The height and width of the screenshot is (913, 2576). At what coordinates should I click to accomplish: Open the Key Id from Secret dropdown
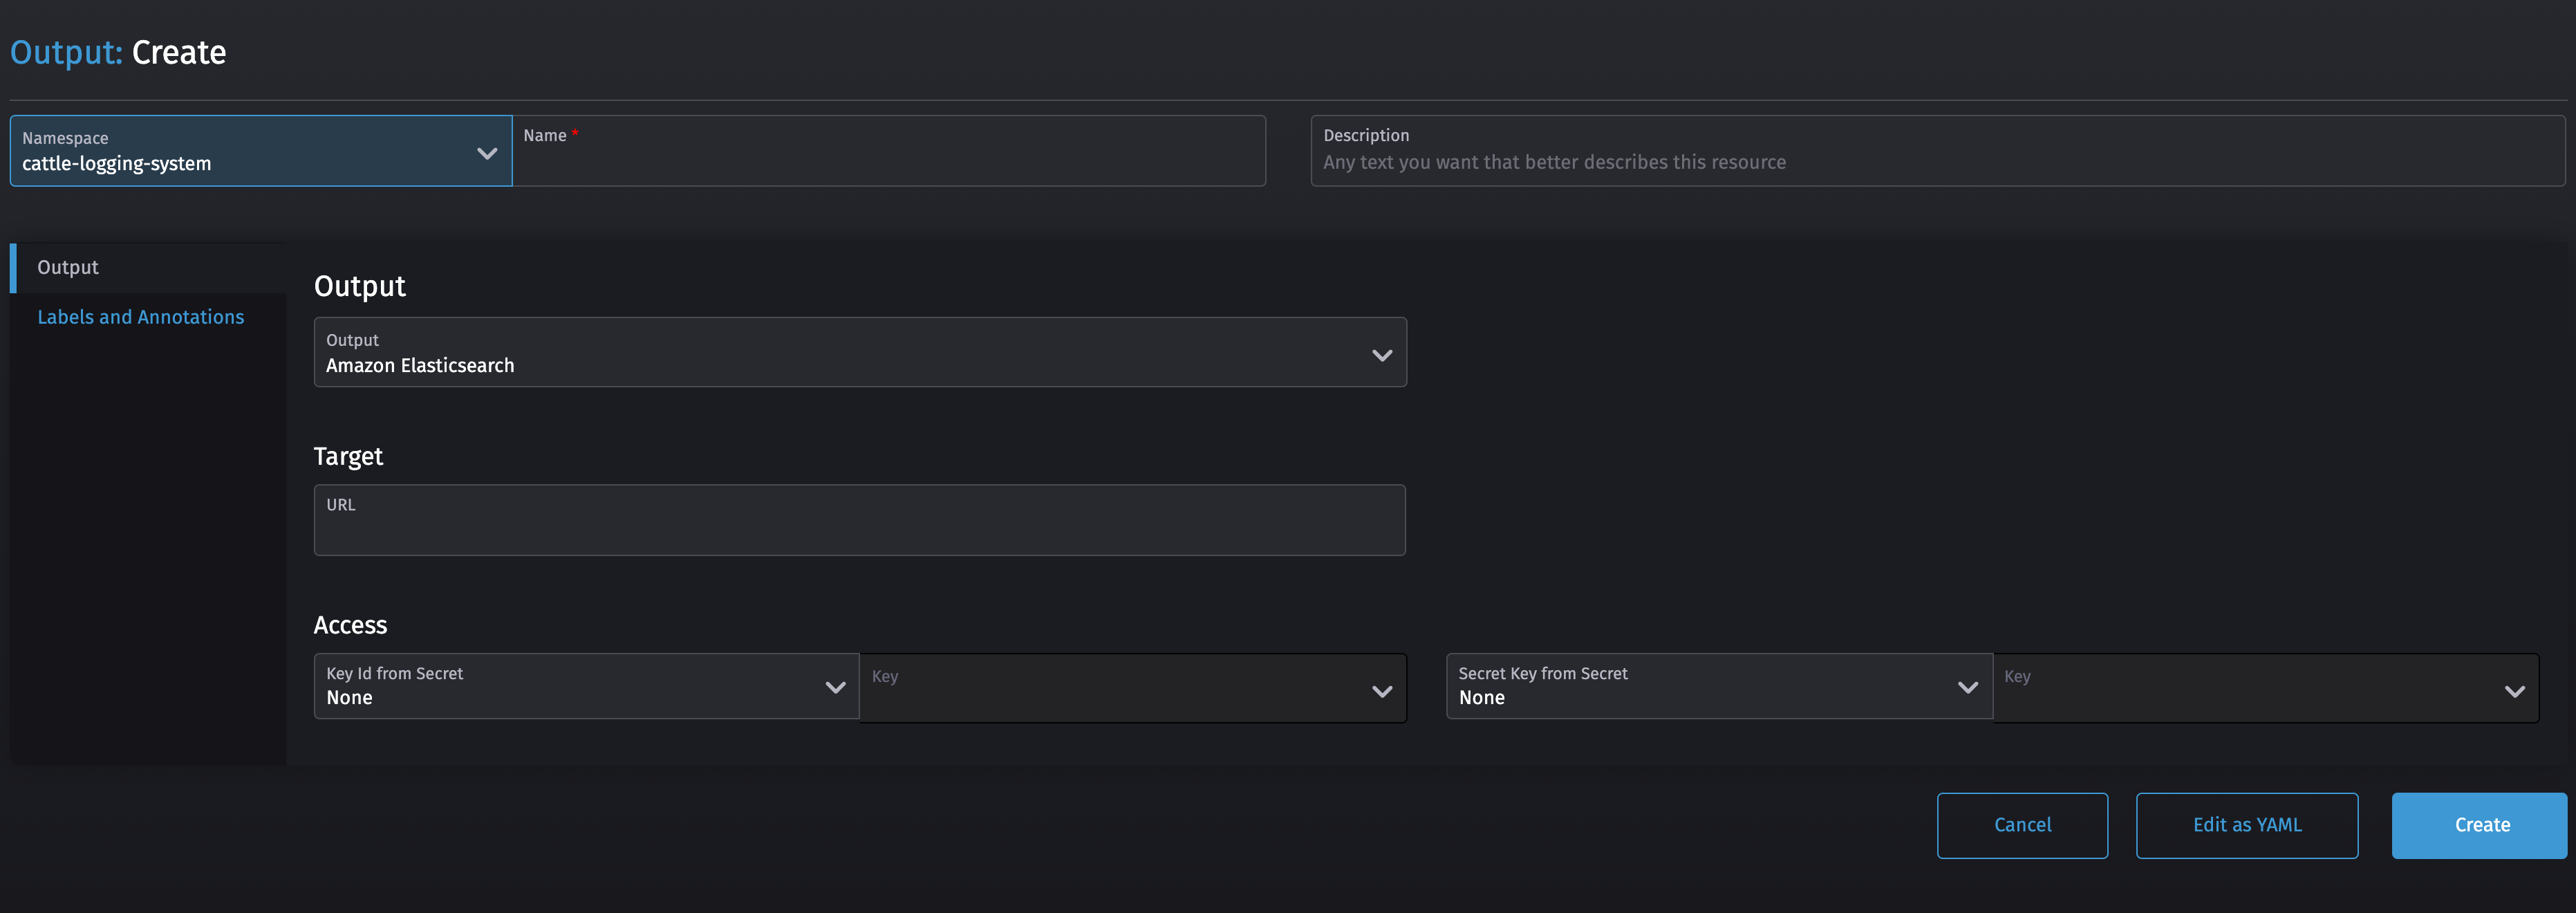(x=836, y=688)
